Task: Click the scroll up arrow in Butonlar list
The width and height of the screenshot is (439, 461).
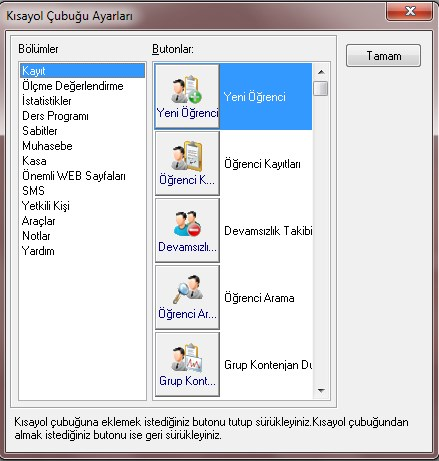Action: [x=321, y=72]
